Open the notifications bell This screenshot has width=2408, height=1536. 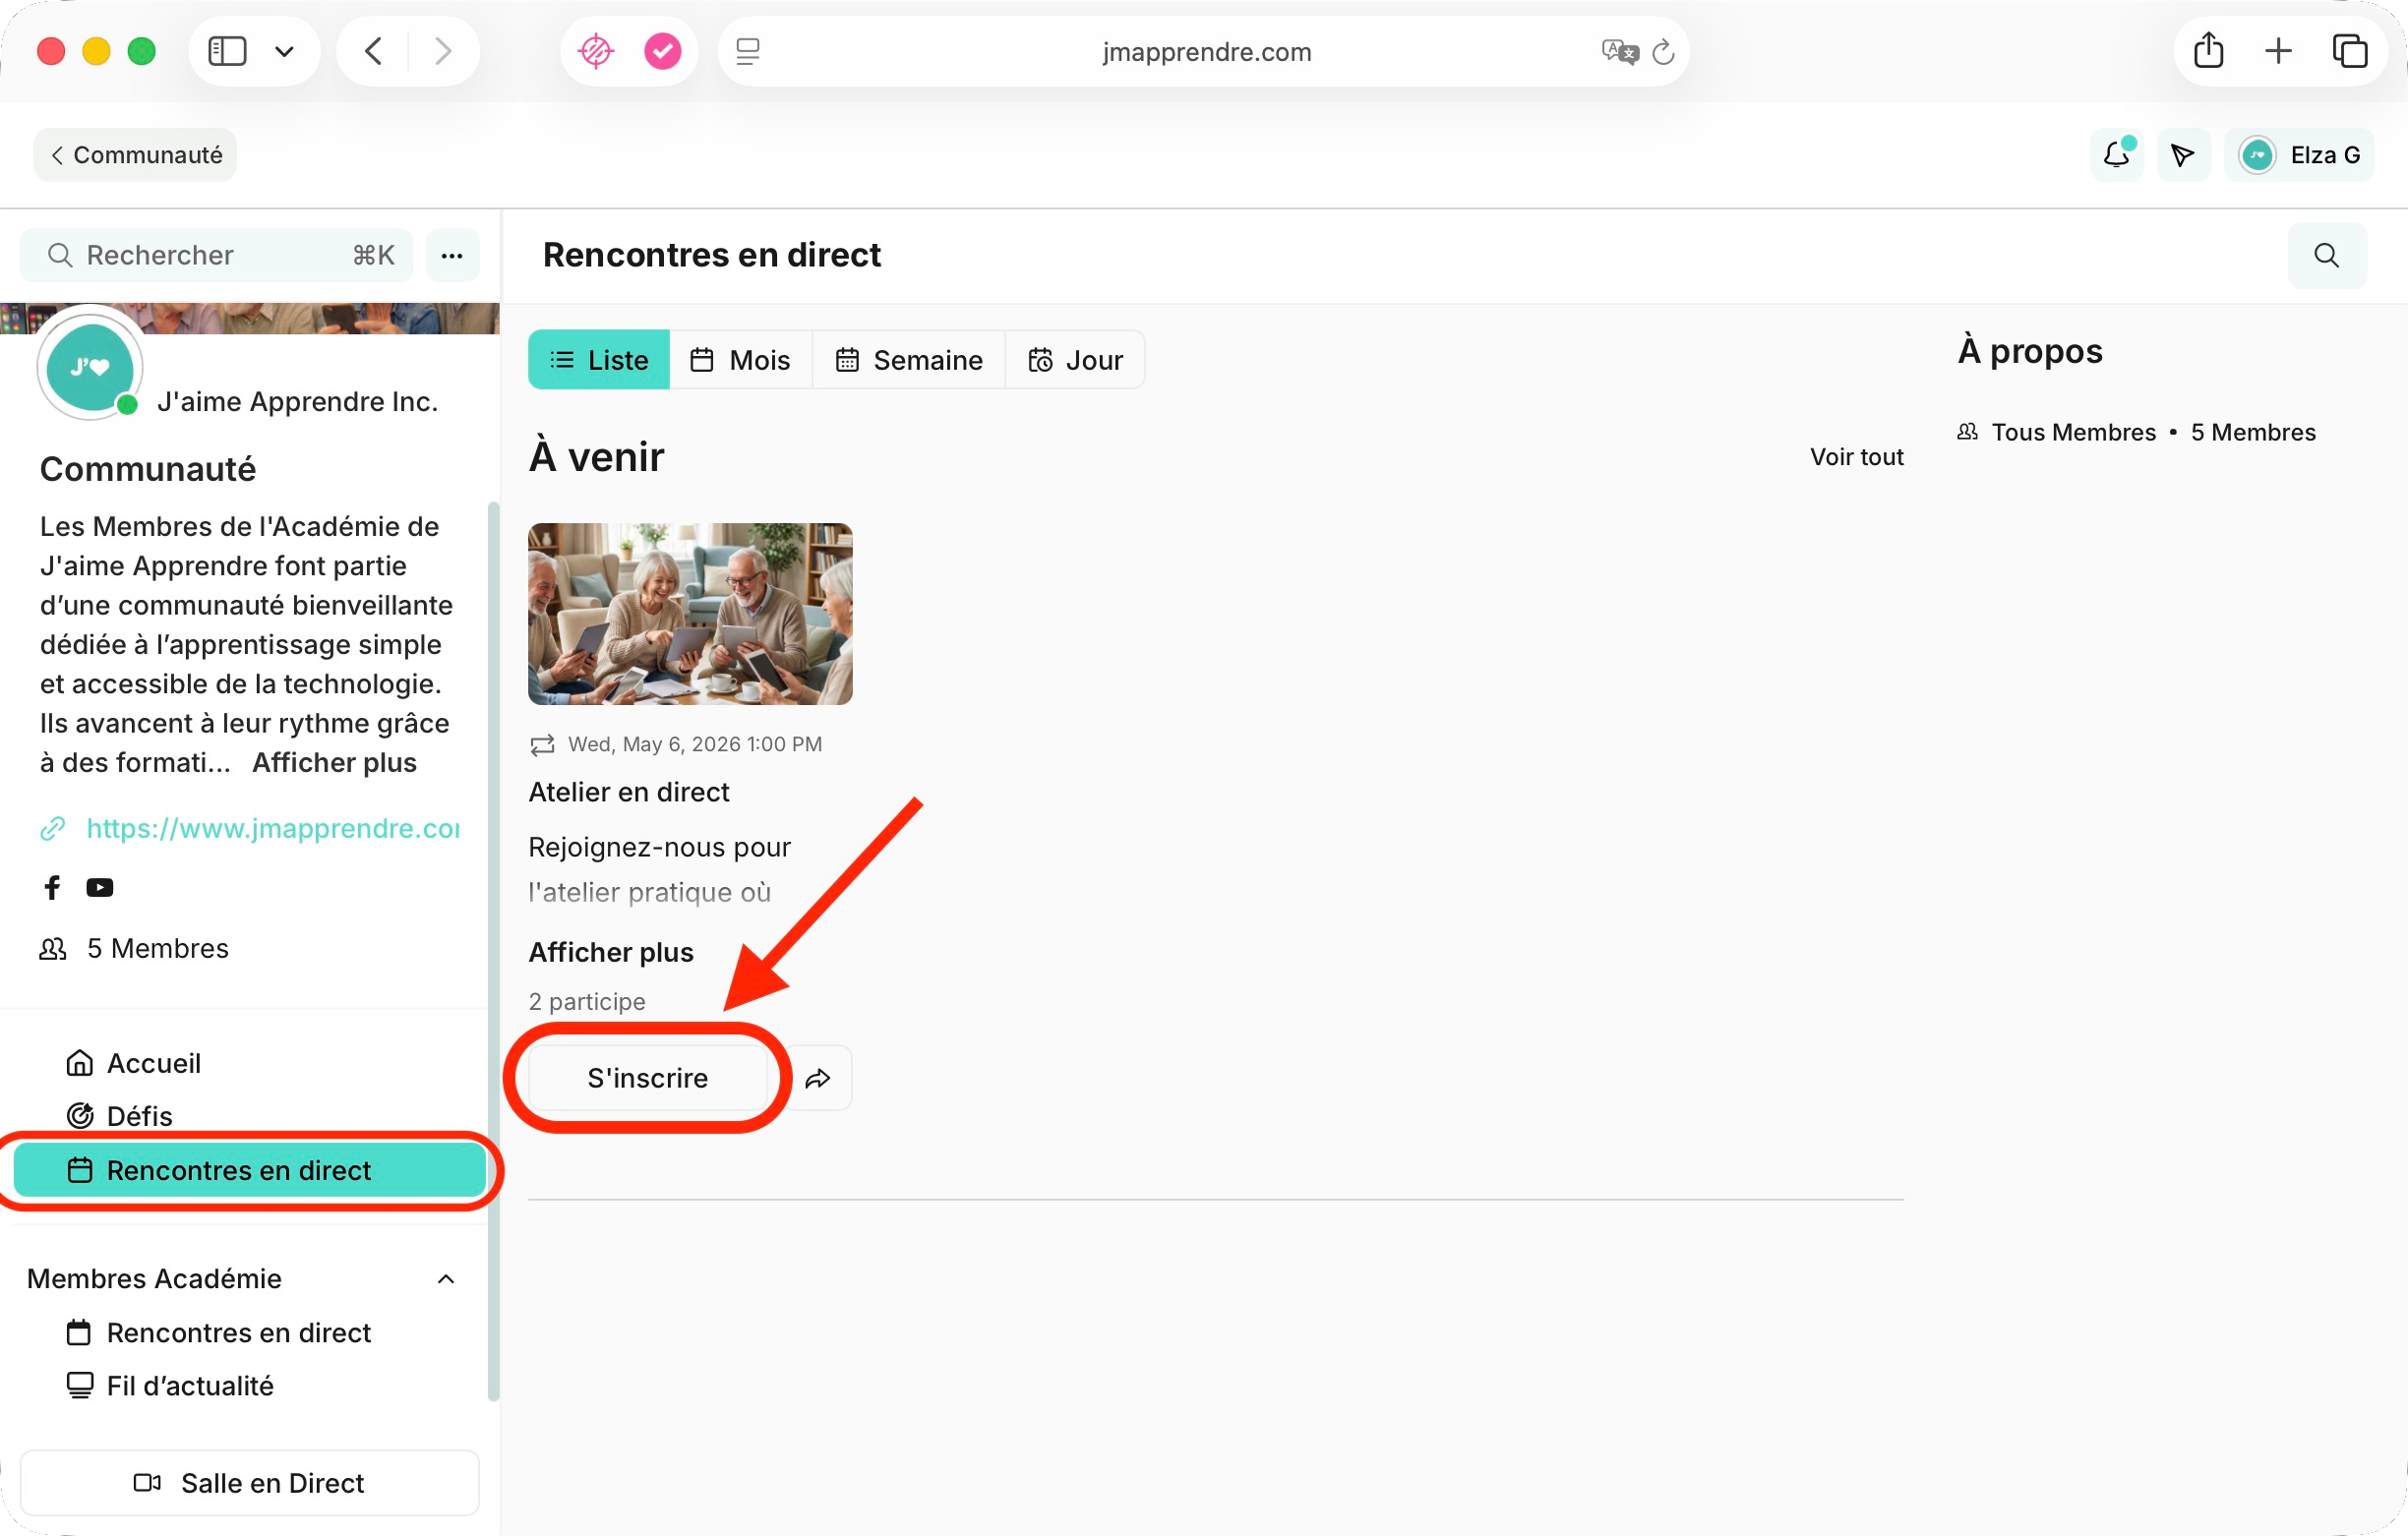pos(2117,155)
